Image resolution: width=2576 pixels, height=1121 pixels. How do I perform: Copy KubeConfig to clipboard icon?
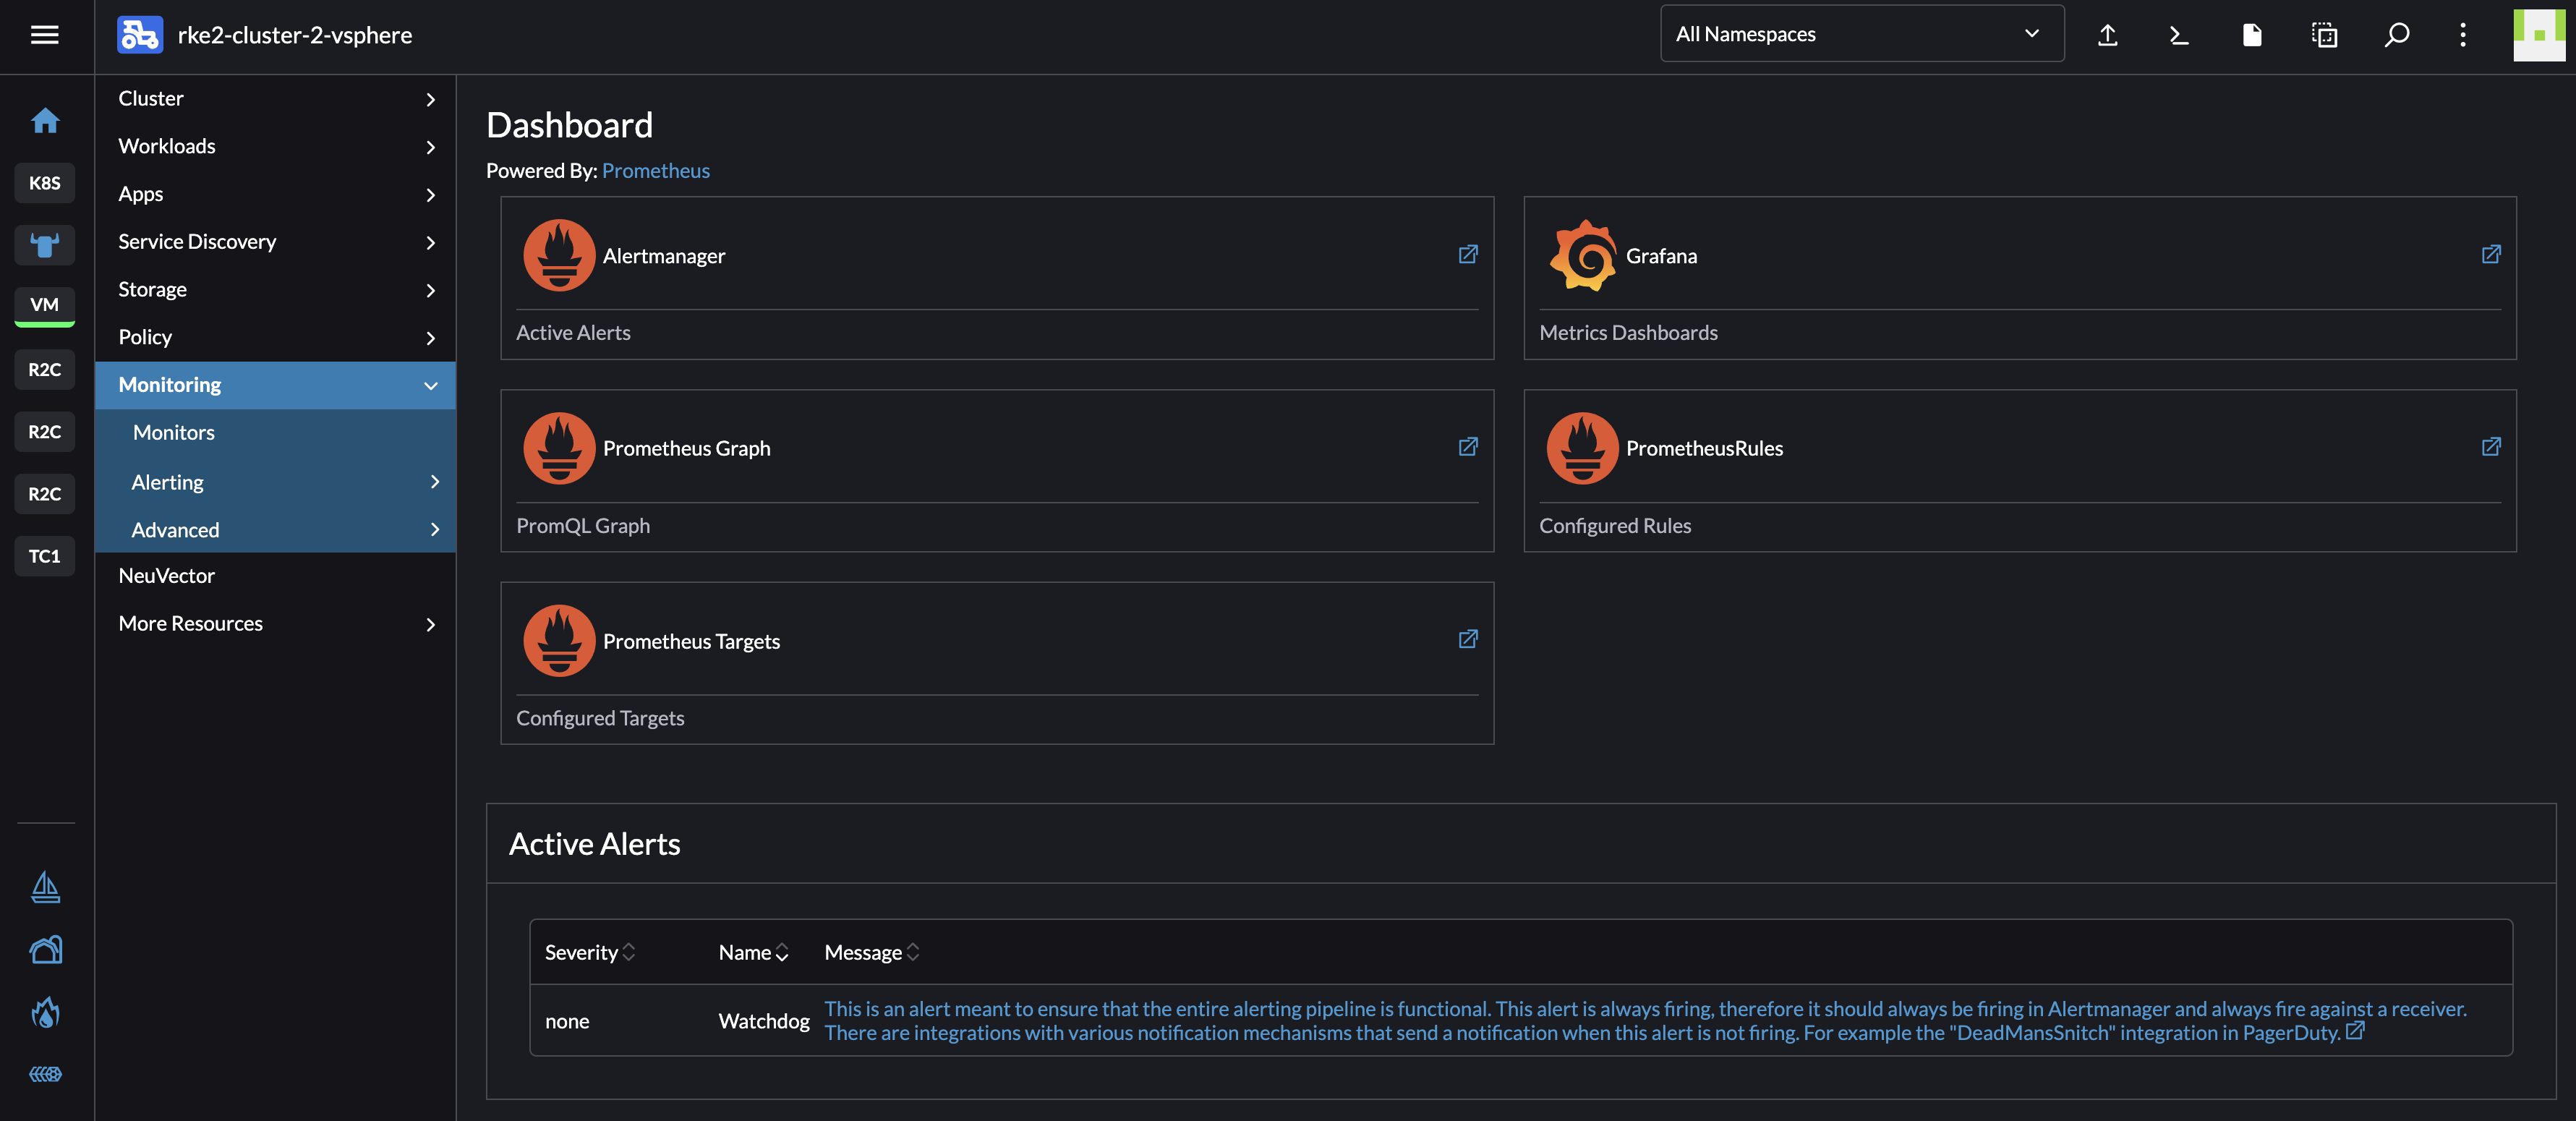2325,35
